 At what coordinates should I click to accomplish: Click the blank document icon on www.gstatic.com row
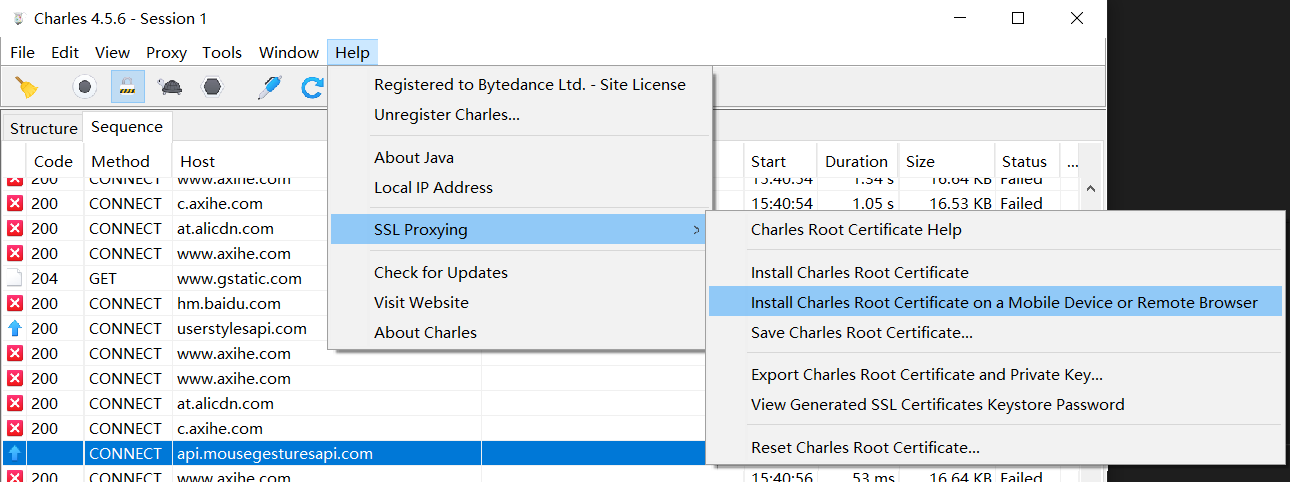coord(15,278)
